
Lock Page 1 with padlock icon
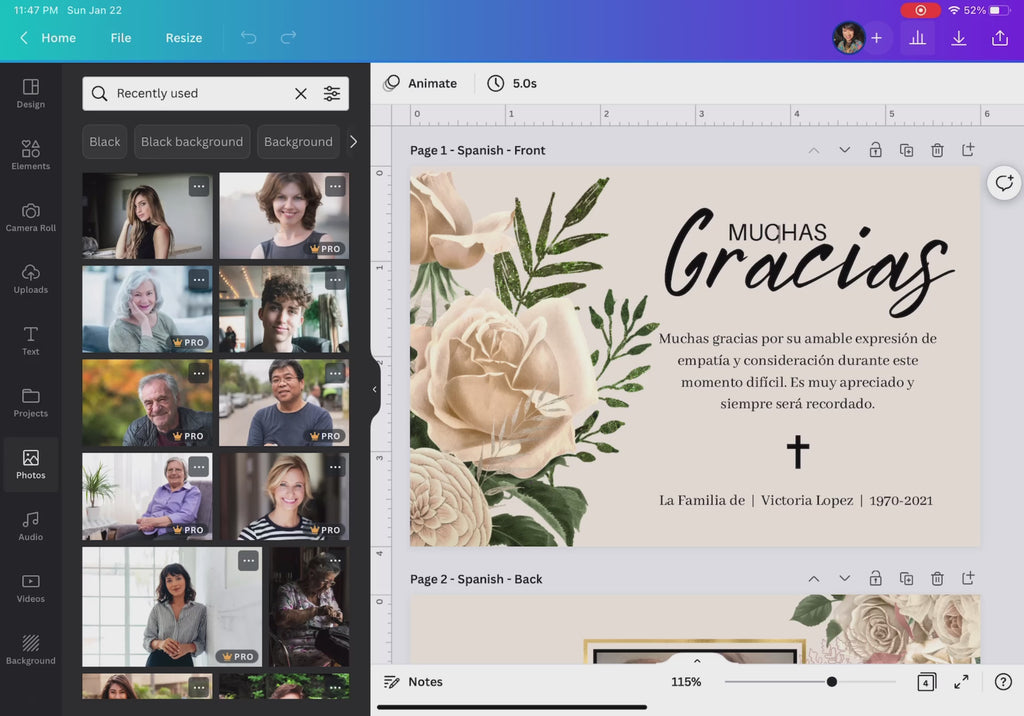click(875, 150)
